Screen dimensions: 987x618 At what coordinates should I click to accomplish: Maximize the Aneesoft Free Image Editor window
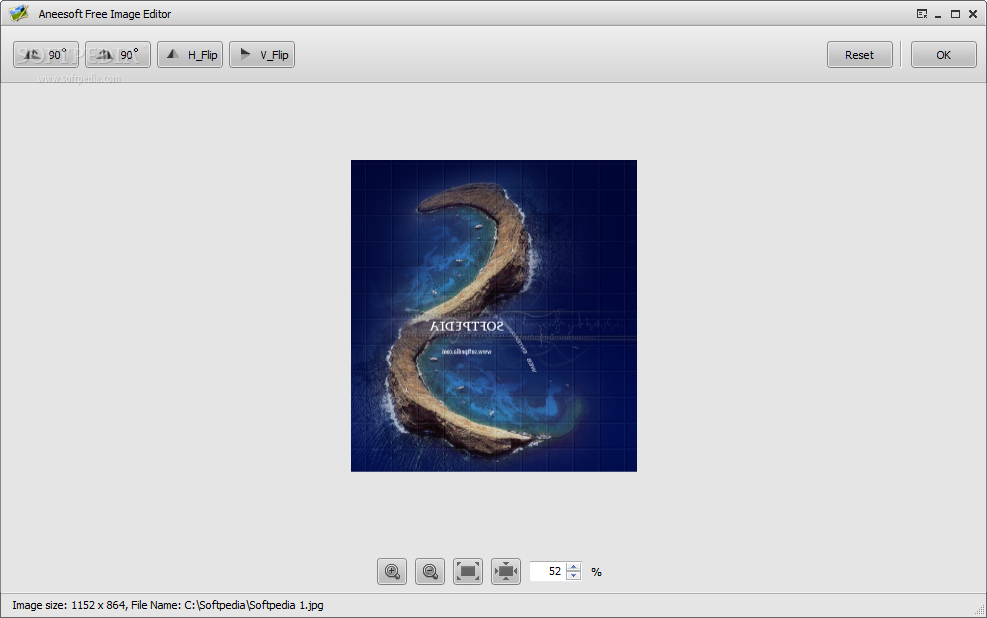pos(956,14)
